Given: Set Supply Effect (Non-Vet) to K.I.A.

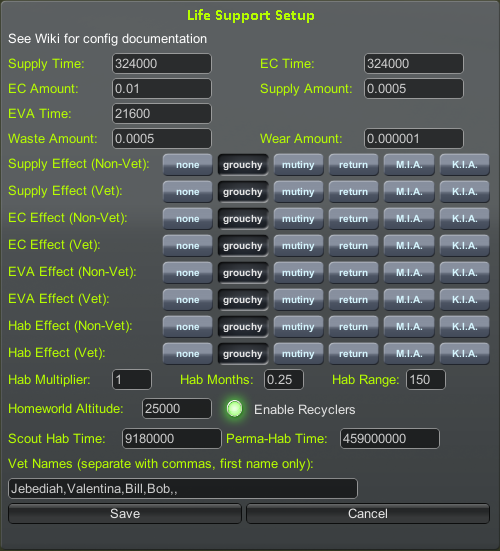Looking at the screenshot, I should click(x=465, y=164).
